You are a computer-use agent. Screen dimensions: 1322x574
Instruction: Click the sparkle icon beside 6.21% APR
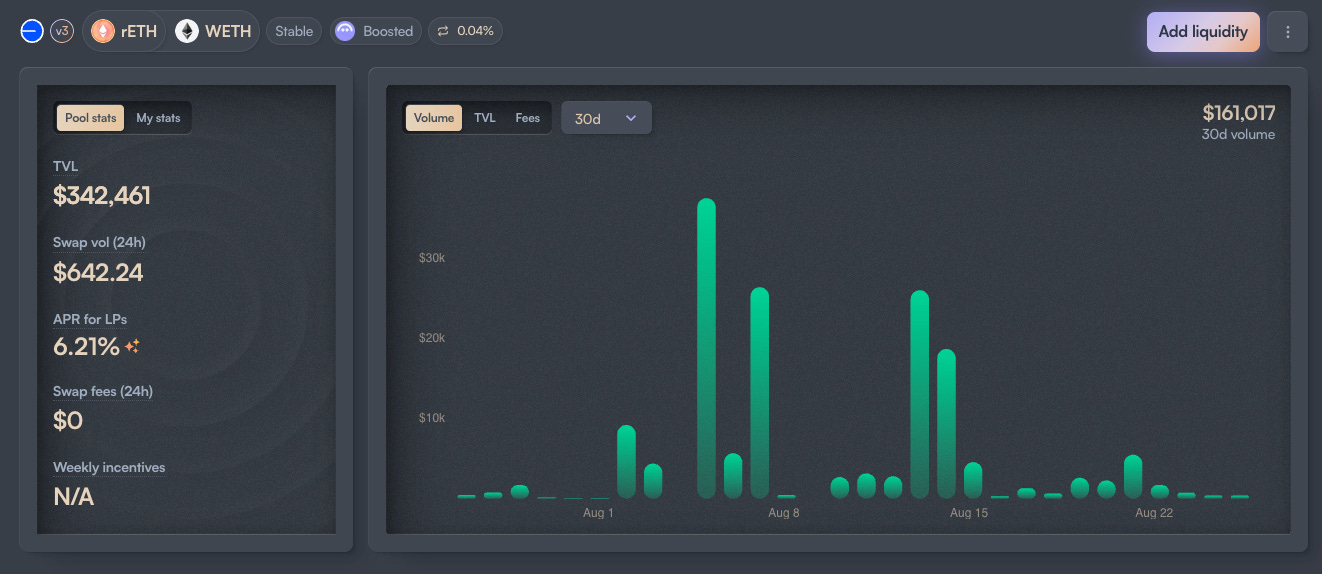[x=132, y=347]
